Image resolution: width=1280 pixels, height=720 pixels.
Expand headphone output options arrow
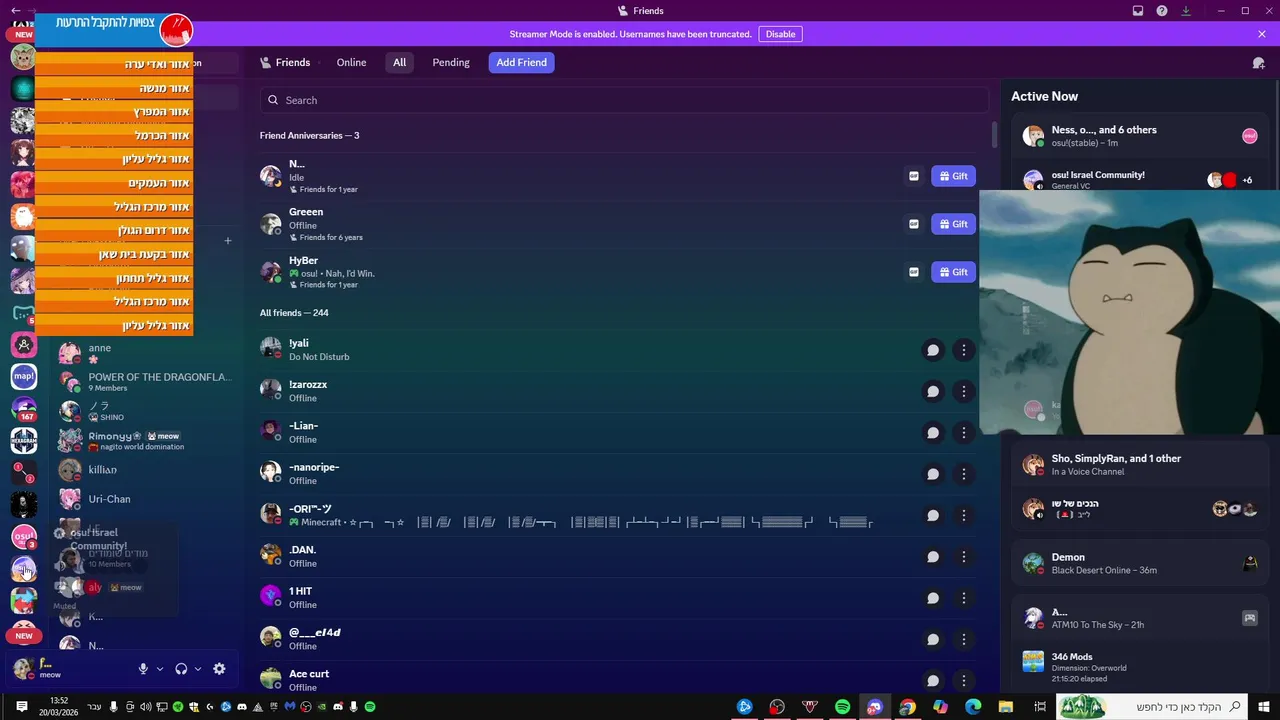click(198, 669)
